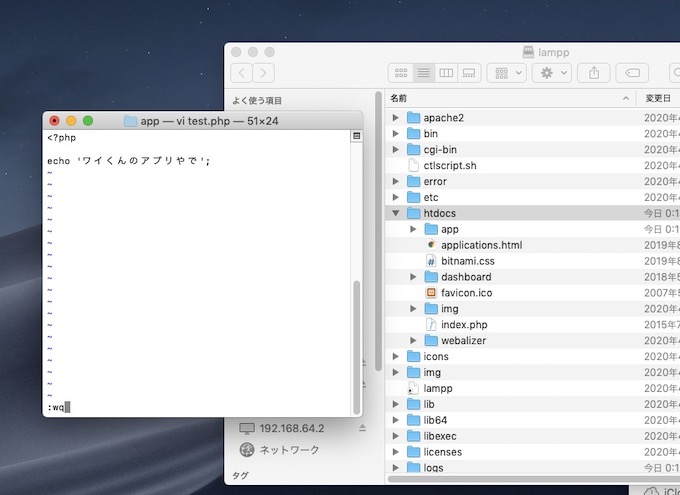Select the index.php file icon
This screenshot has width=680, height=495.
coord(431,325)
